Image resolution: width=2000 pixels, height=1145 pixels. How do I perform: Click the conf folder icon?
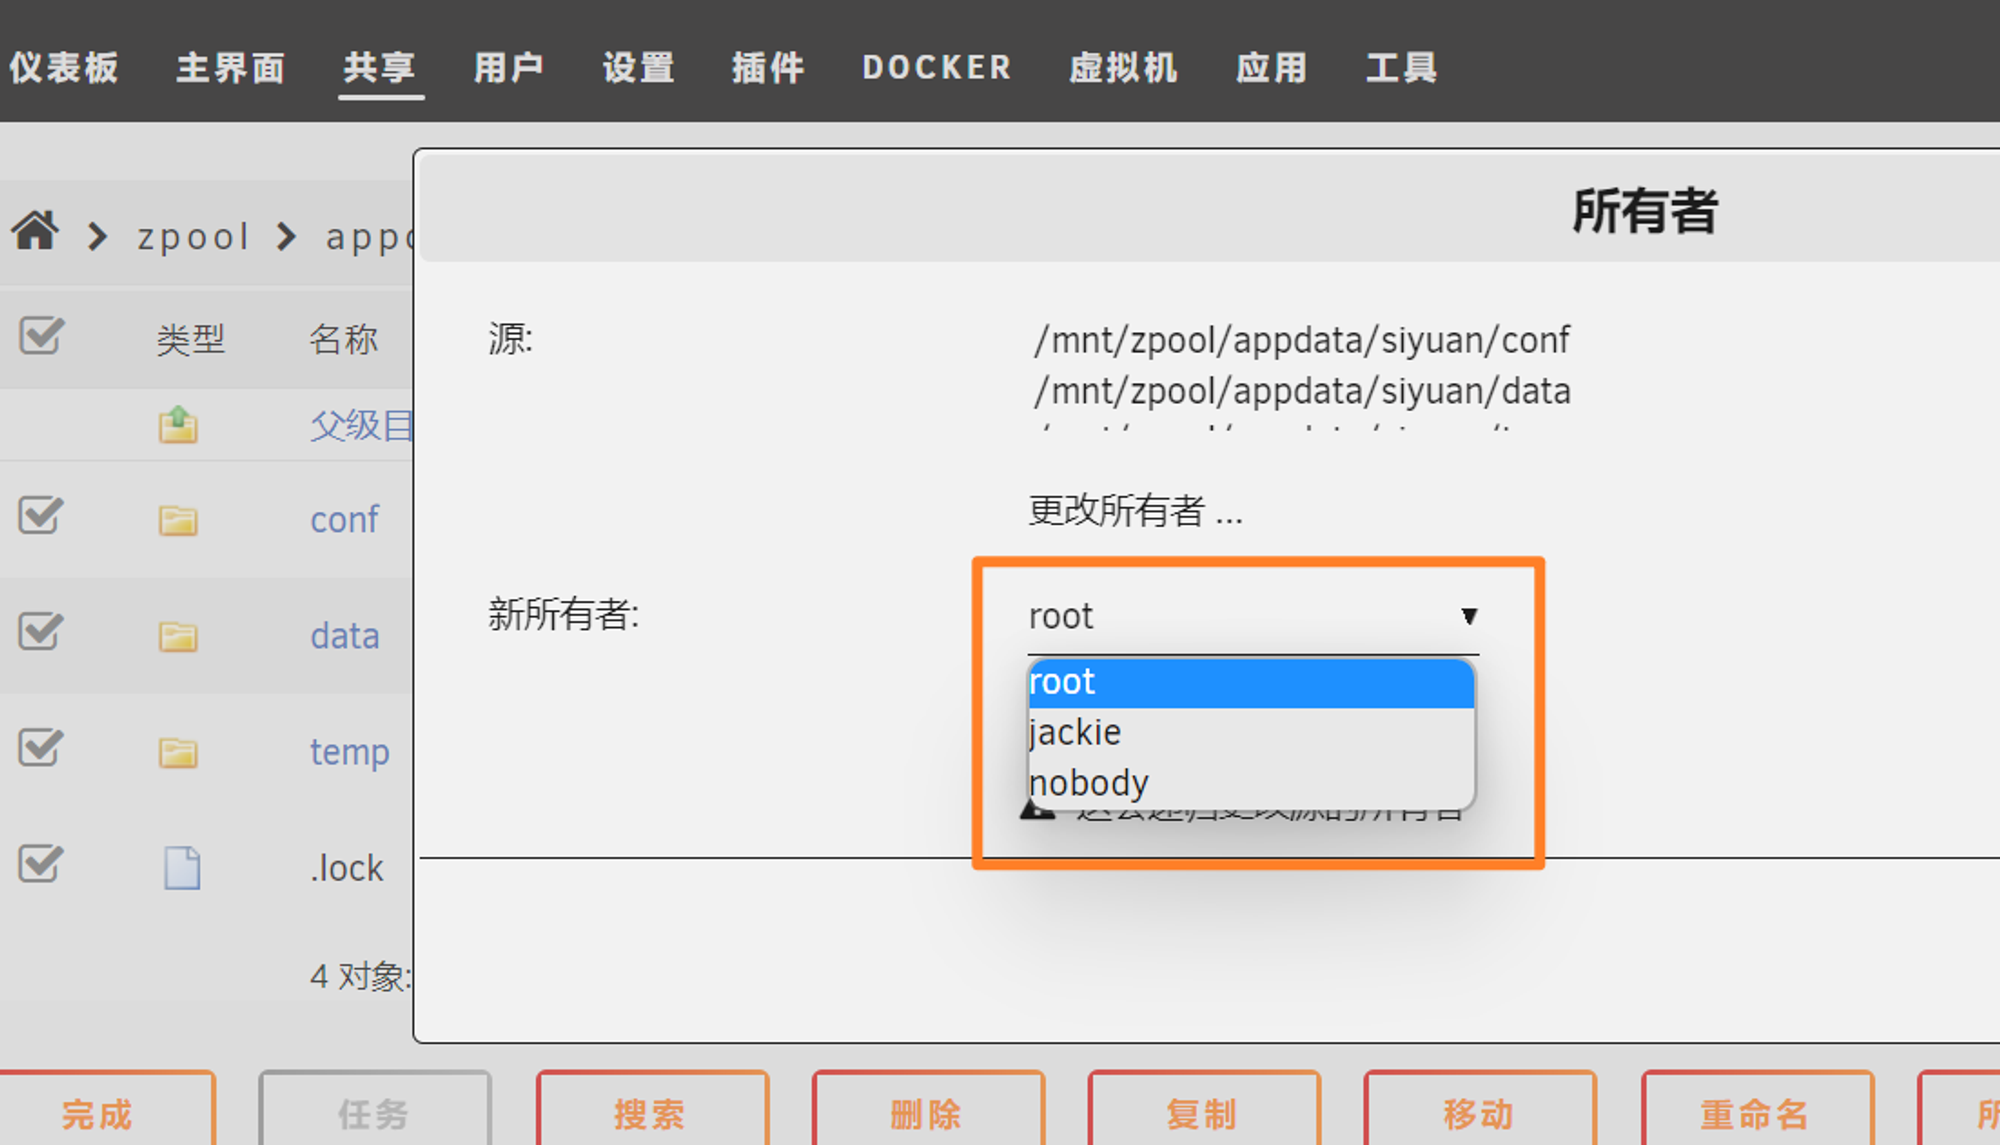(x=178, y=520)
